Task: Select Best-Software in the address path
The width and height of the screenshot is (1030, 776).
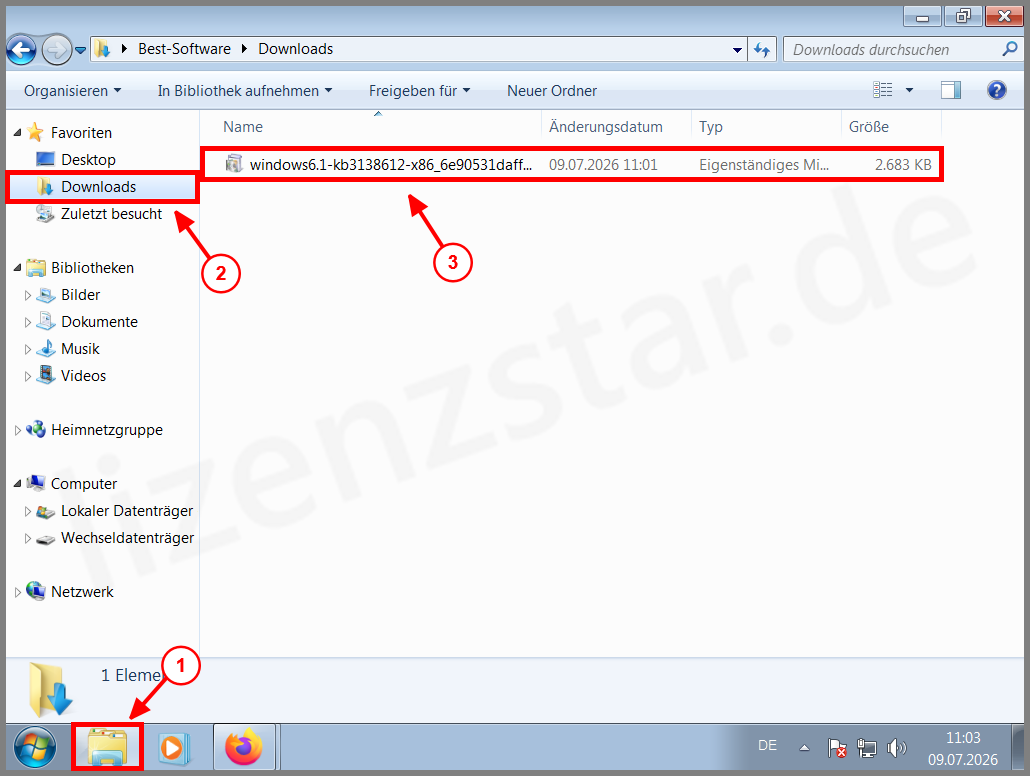Action: pyautogui.click(x=184, y=49)
